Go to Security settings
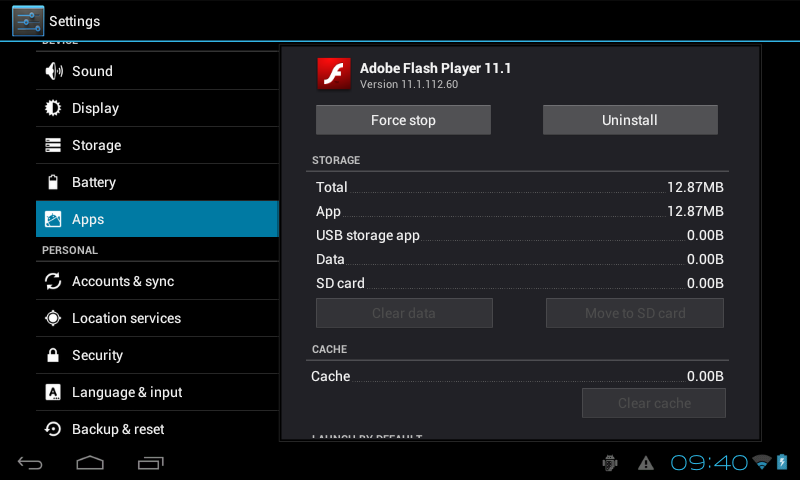The image size is (800, 480). coord(157,355)
